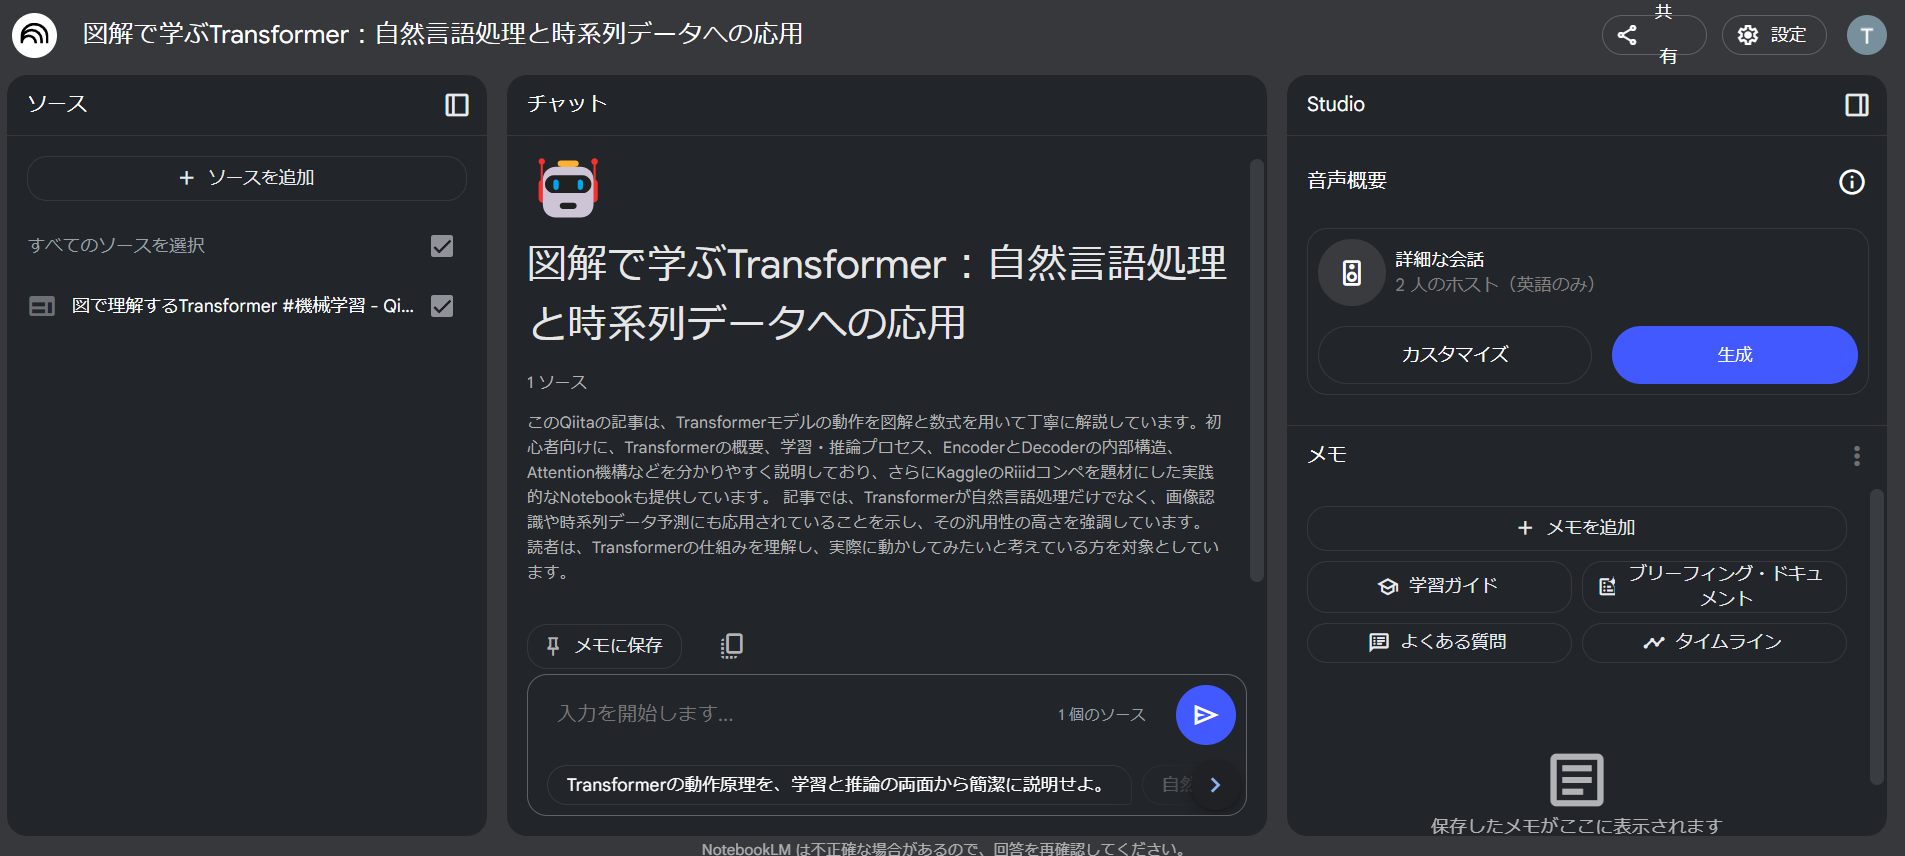Click the 1 個のソース label
Viewport: 1905px width, 856px height.
pyautogui.click(x=1102, y=714)
